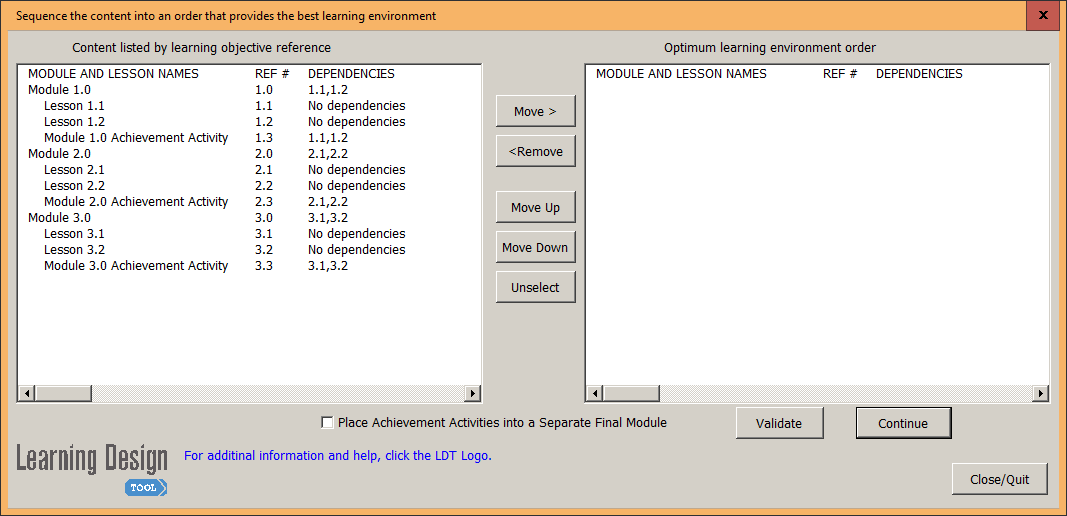The image size is (1067, 516).
Task: Click the Learning Design Tool logo
Action: [x=92, y=469]
